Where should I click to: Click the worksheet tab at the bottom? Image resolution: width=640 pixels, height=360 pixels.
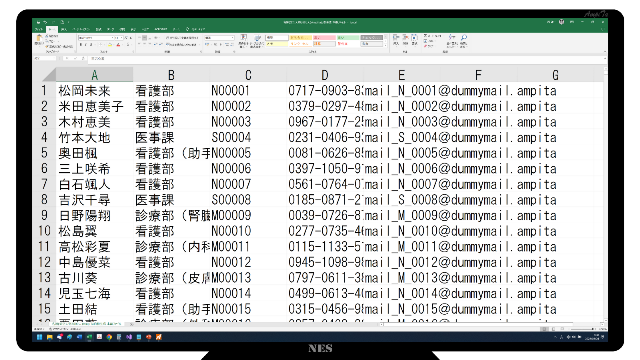click(87, 324)
